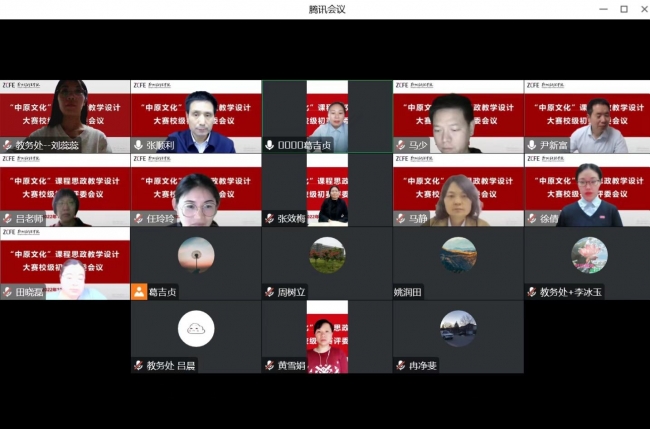This screenshot has width=650, height=429.
Task: Click mic icon beside 教务处 吕晨
Action: 139,365
